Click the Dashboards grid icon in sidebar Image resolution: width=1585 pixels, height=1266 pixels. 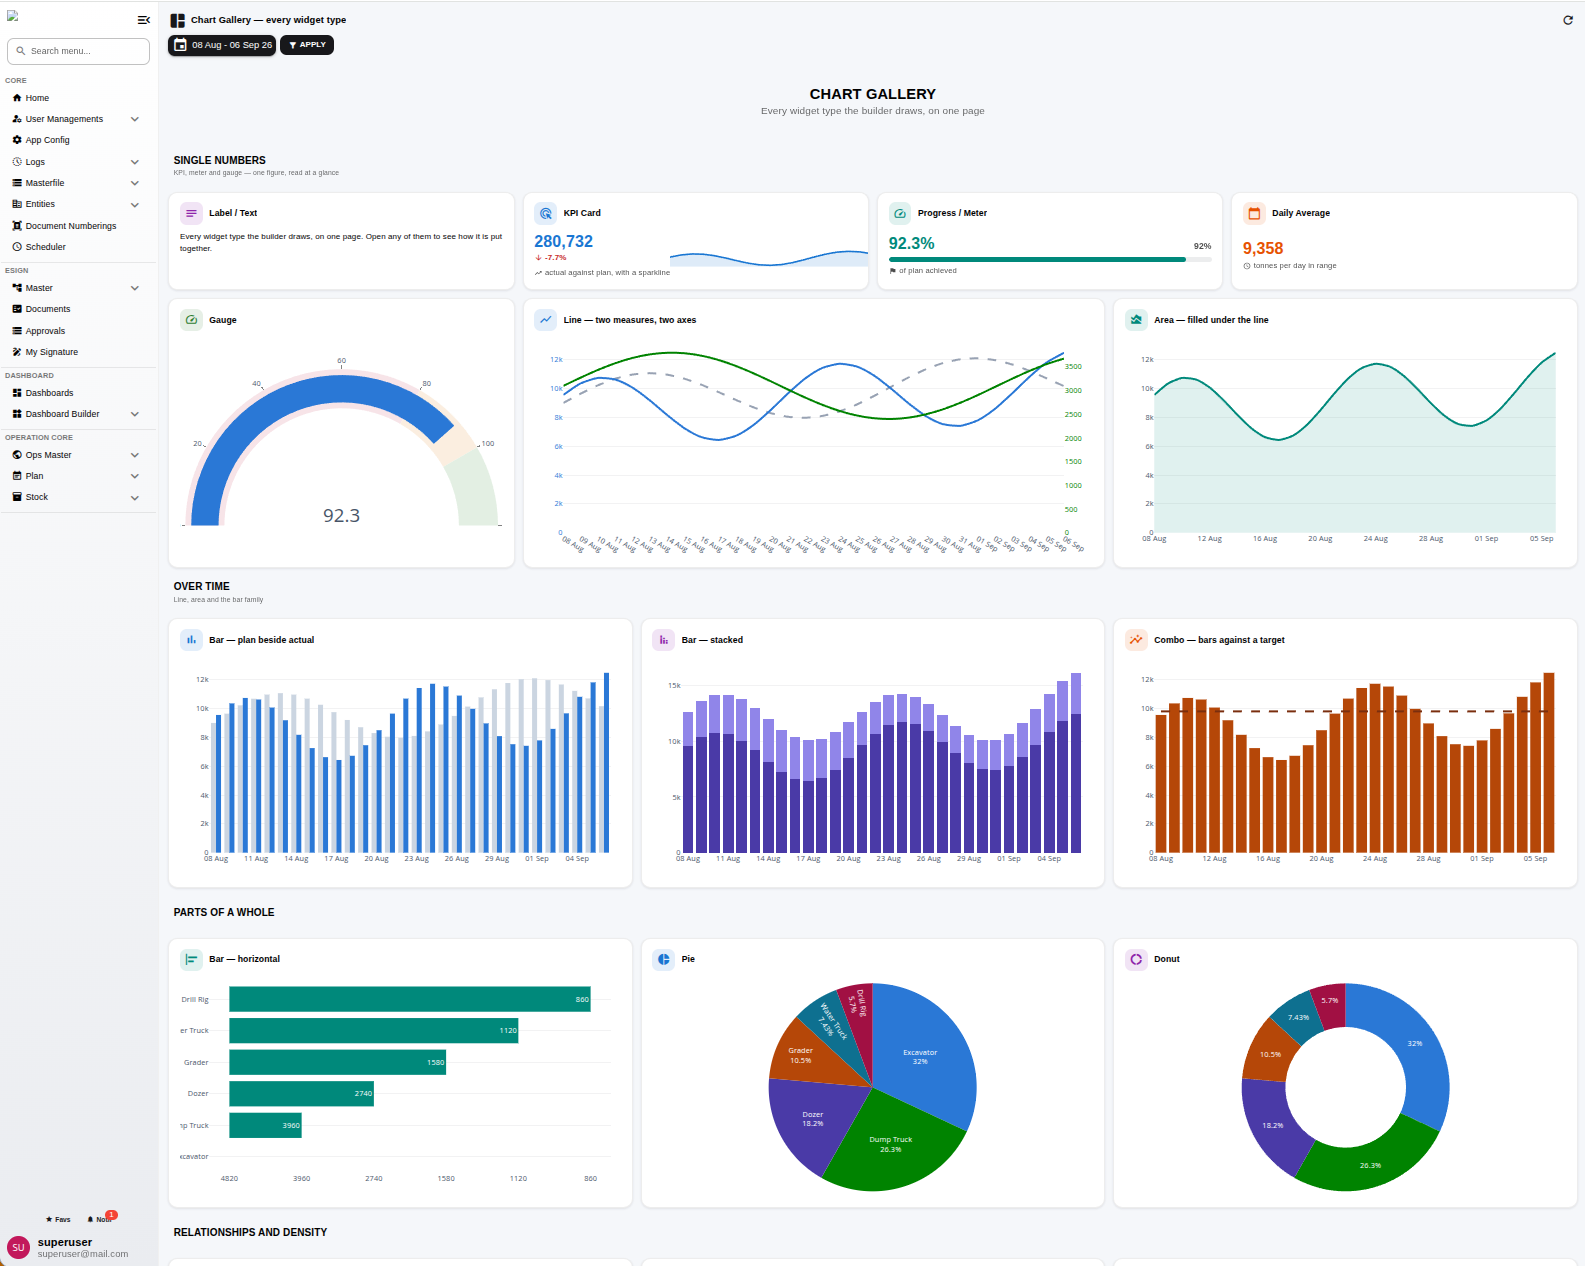click(x=17, y=393)
